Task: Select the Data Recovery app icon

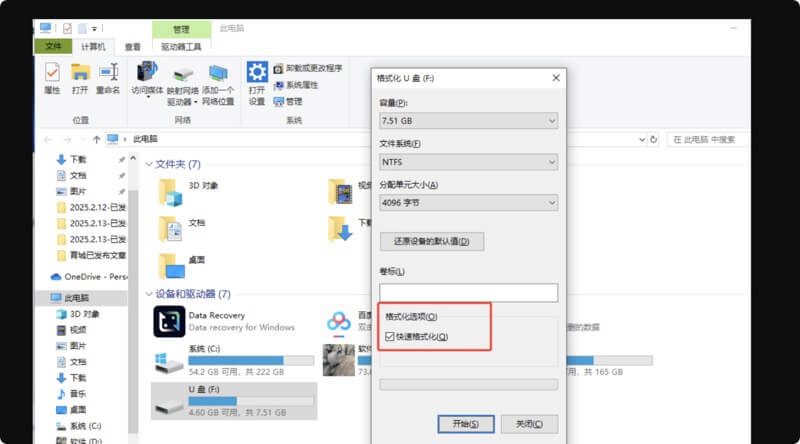Action: 169,322
